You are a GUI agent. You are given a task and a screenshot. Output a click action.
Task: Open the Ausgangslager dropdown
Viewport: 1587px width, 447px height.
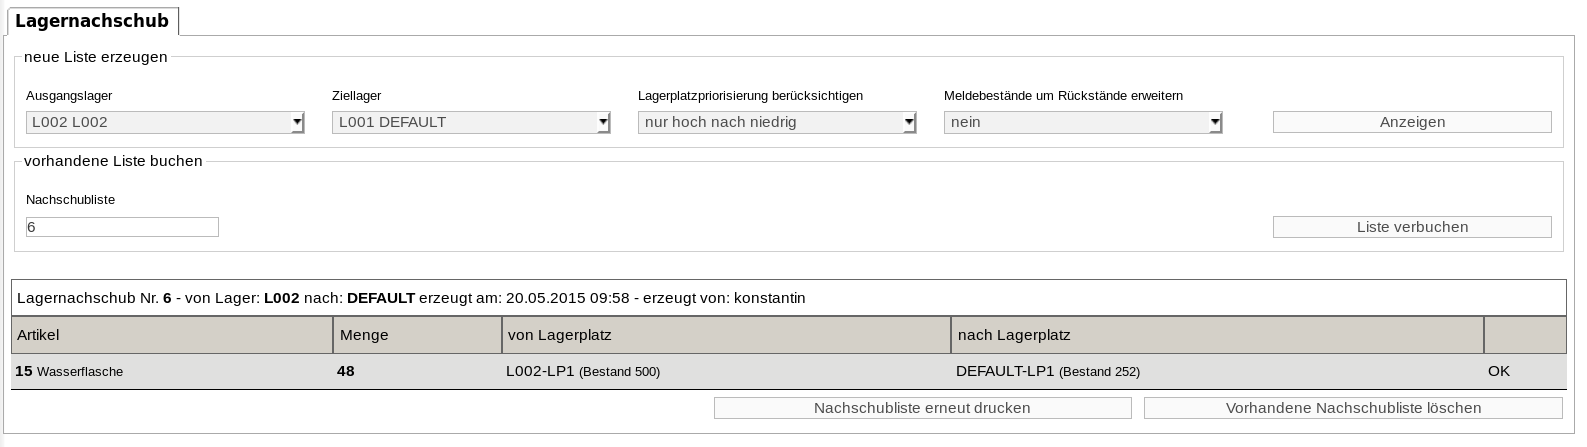click(165, 122)
